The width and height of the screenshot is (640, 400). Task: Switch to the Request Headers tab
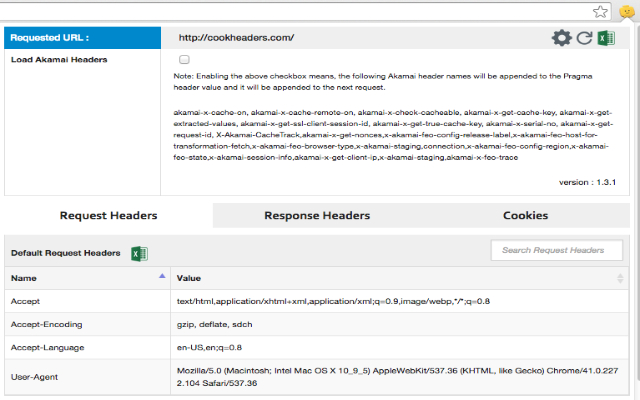109,216
